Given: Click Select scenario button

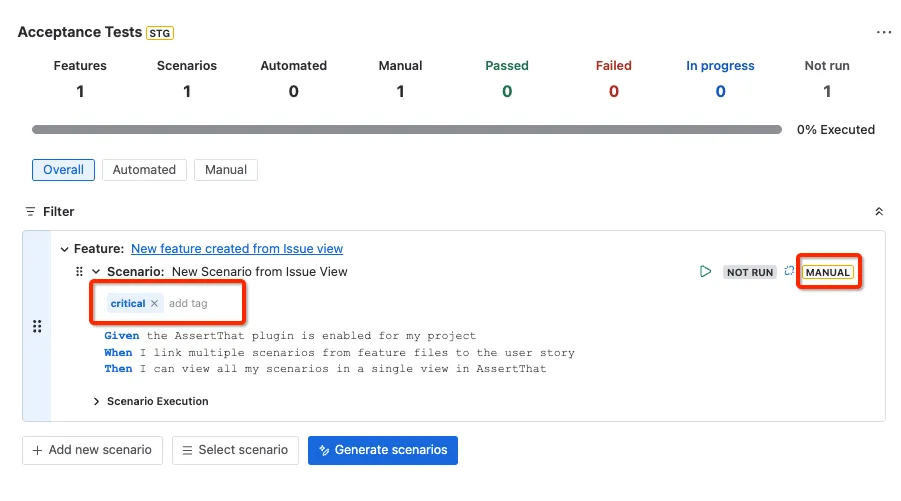Looking at the screenshot, I should coord(235,450).
